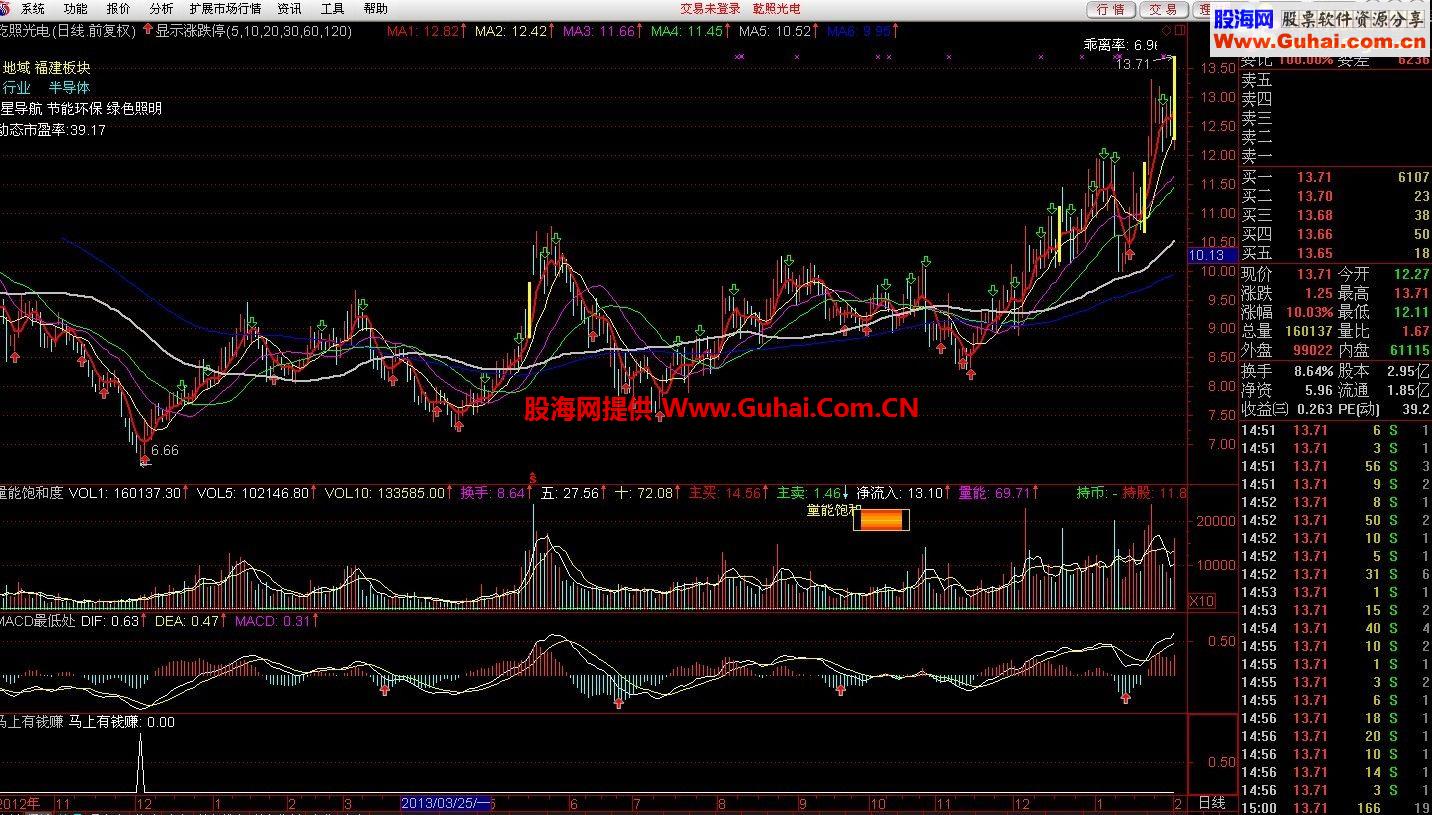The width and height of the screenshot is (1432, 815).
Task: Open the 帮助 menu
Action: coord(375,8)
